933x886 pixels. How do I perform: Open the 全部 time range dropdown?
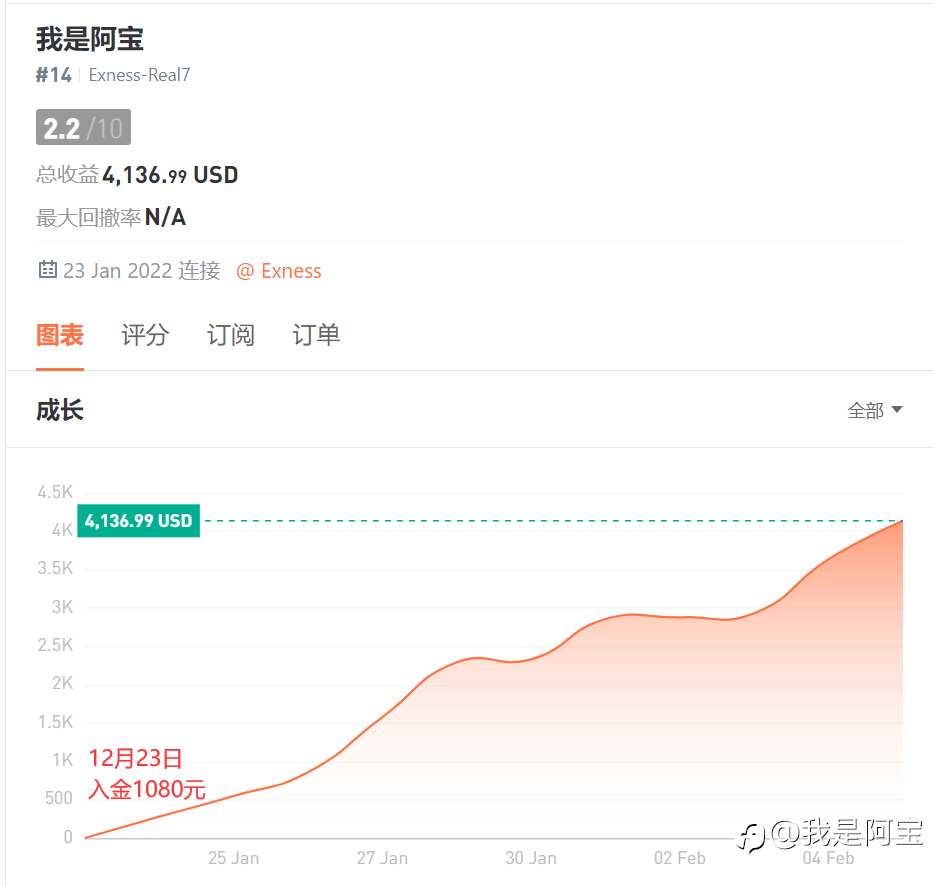875,411
